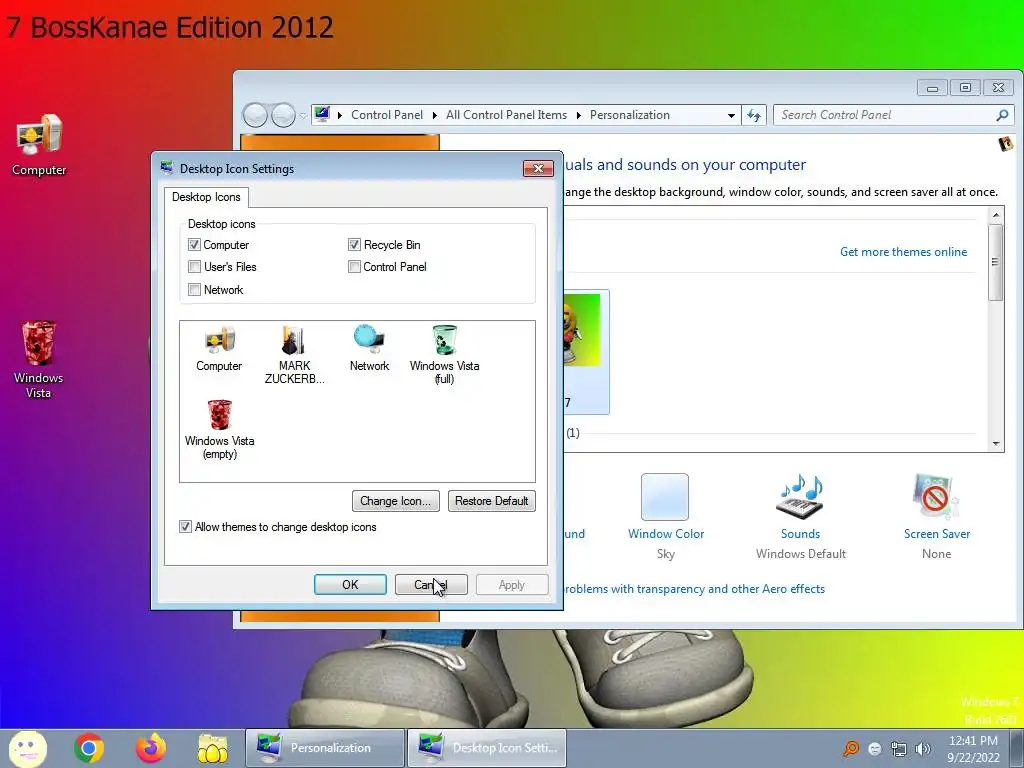1024x768 pixels.
Task: Click the Window Color link text
Action: click(x=665, y=534)
